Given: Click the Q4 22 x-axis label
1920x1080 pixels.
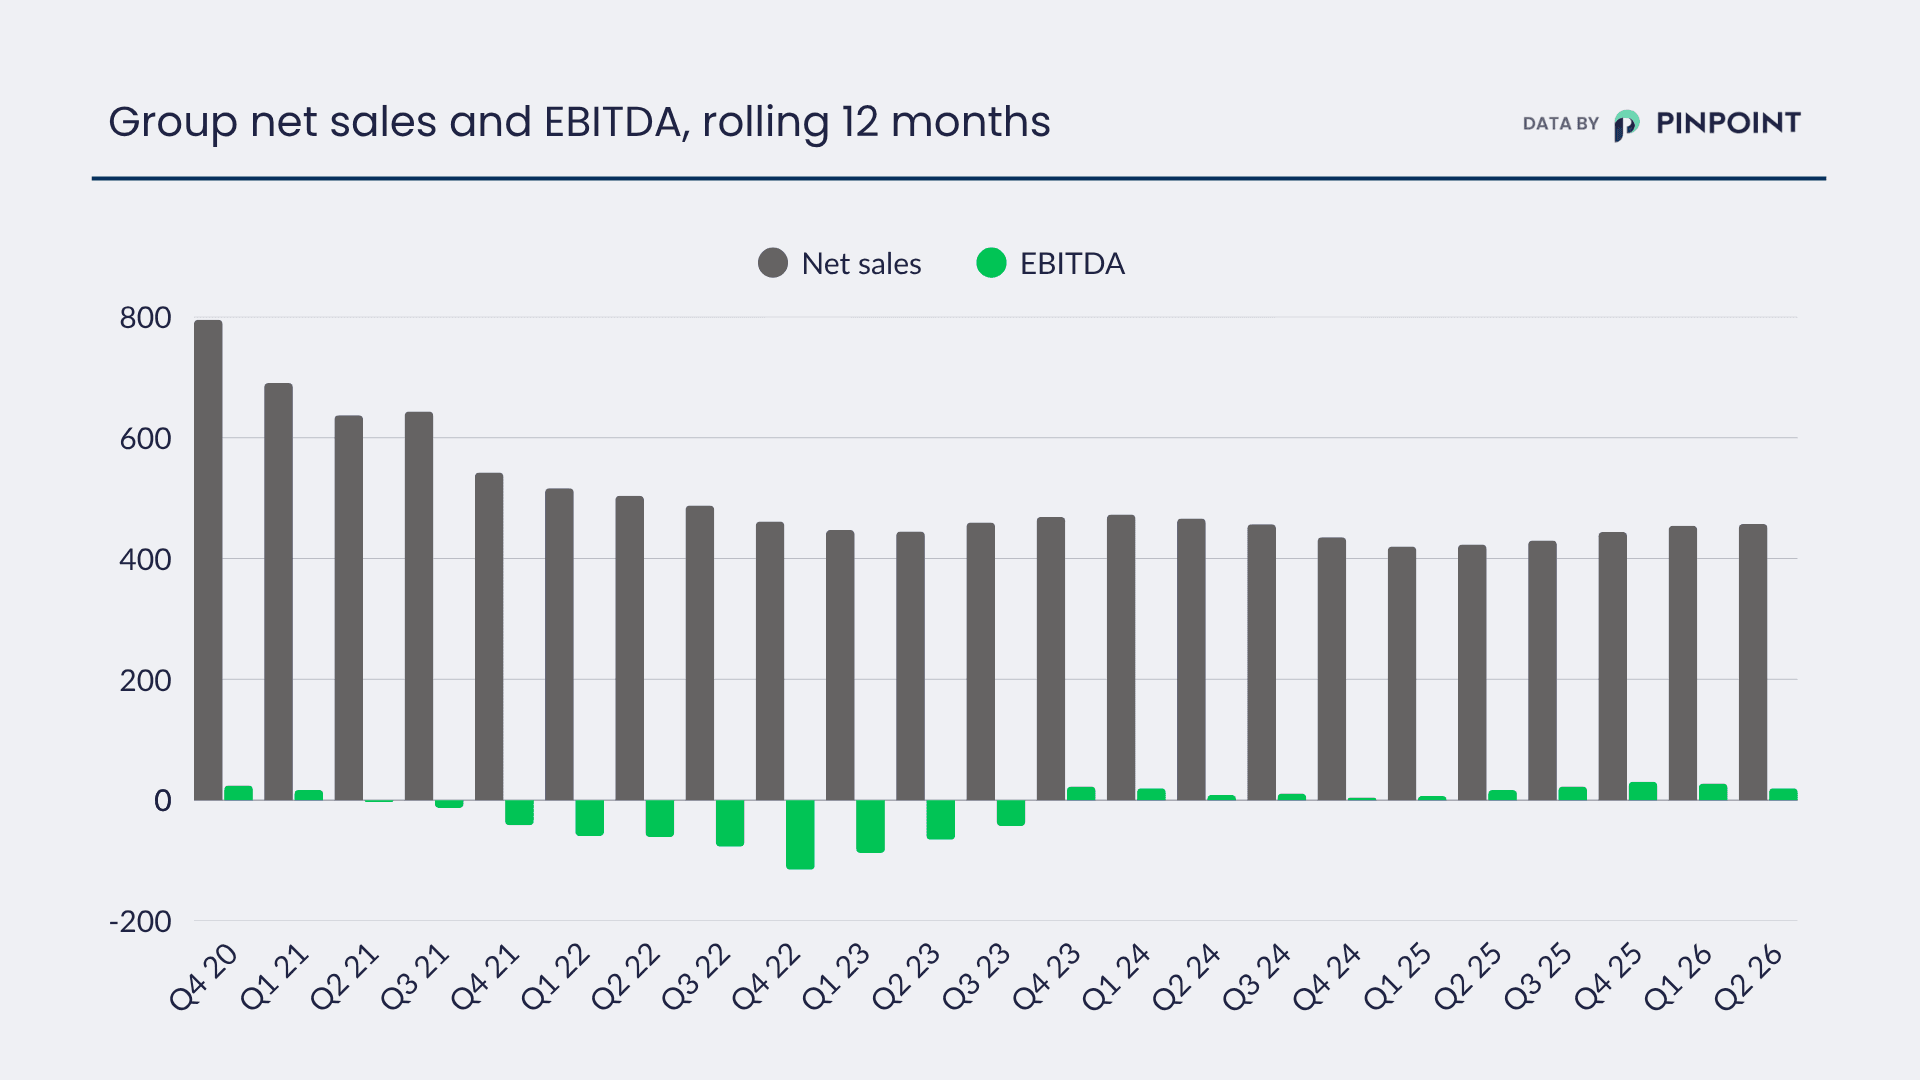Looking at the screenshot, I should pyautogui.click(x=766, y=977).
